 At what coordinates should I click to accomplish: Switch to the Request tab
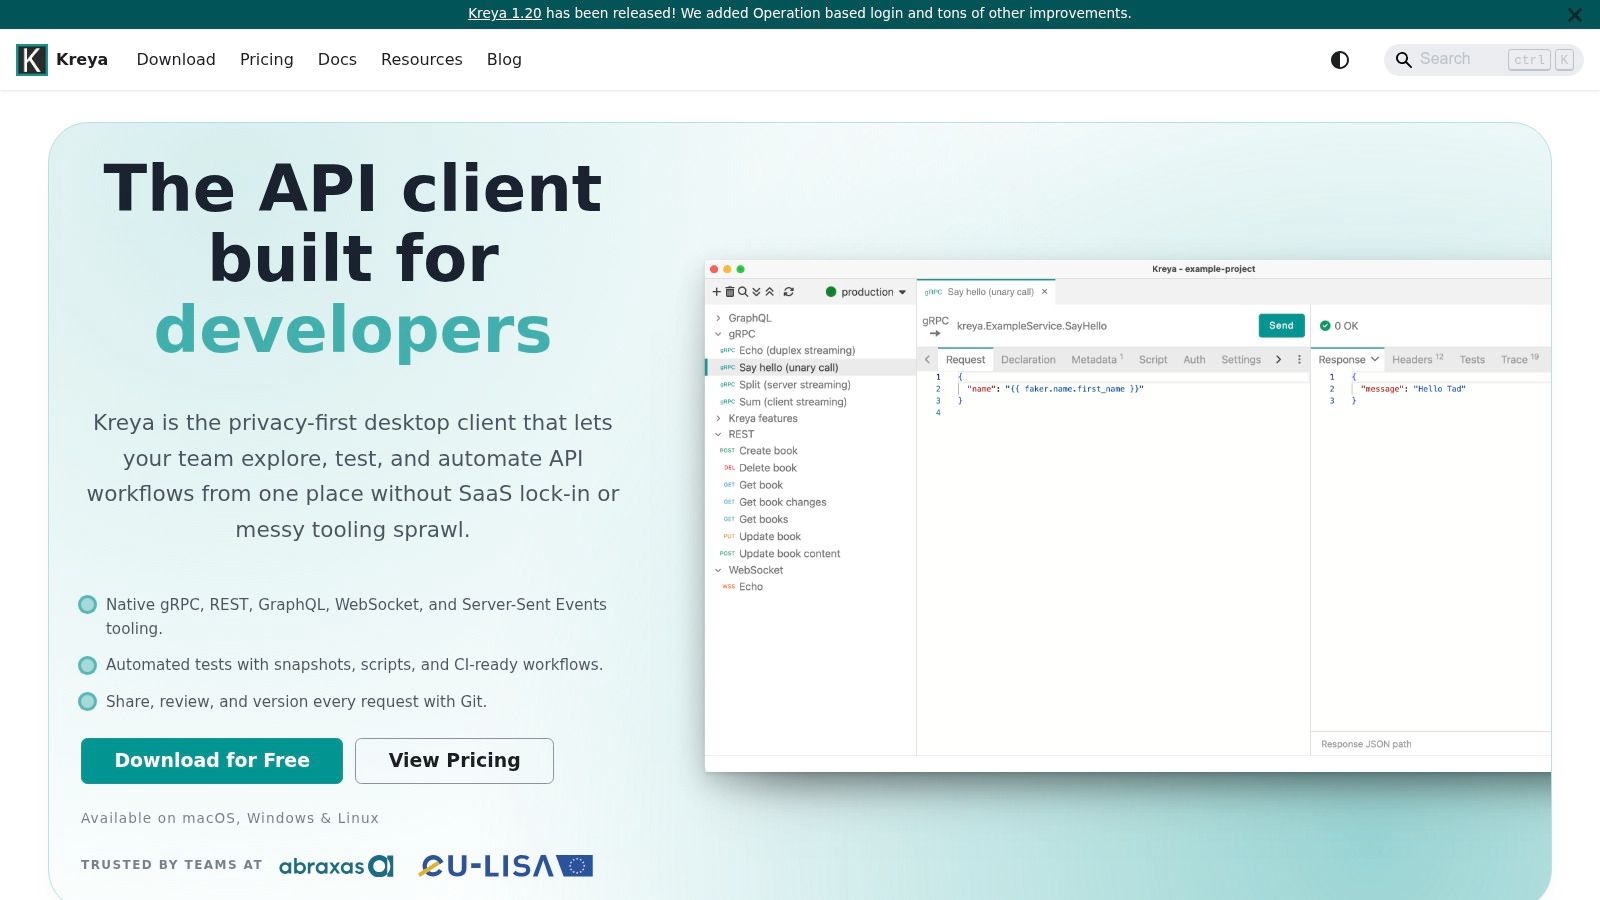(965, 360)
